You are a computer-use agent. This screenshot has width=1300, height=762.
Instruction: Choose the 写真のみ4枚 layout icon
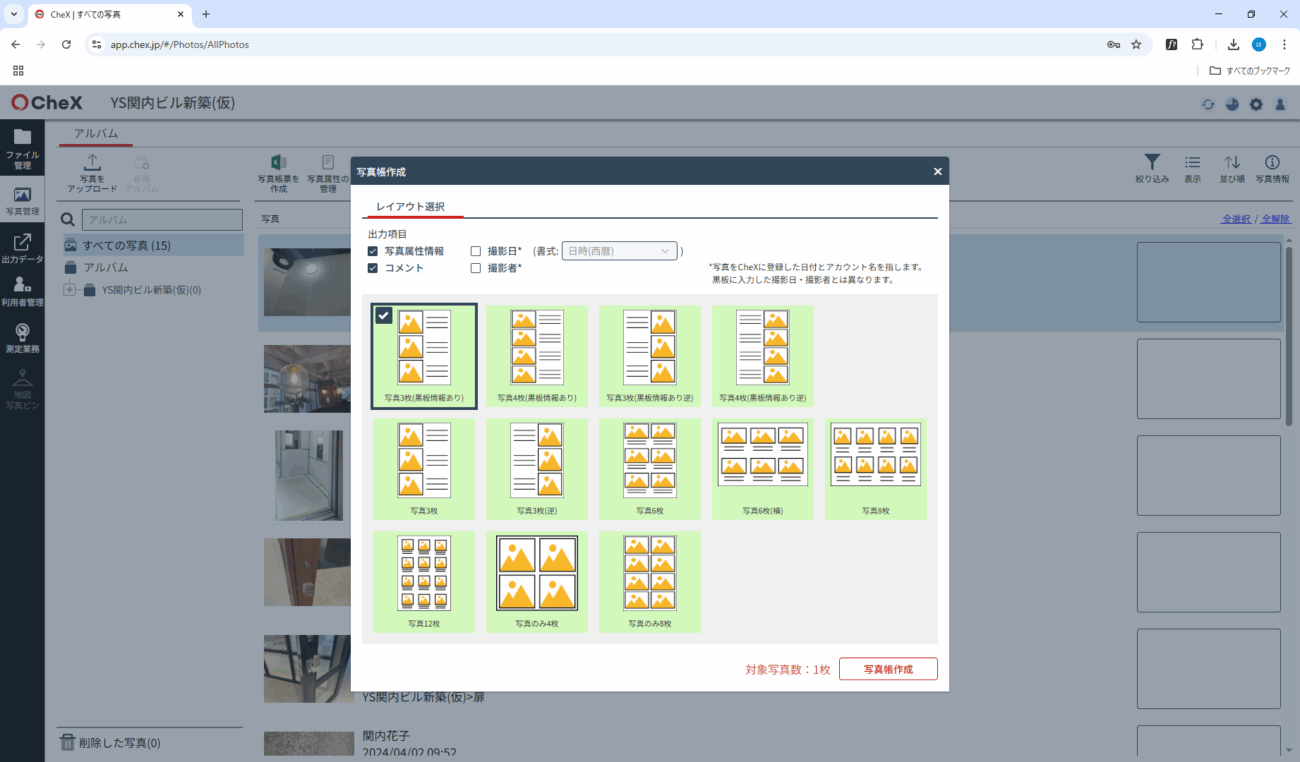click(537, 576)
